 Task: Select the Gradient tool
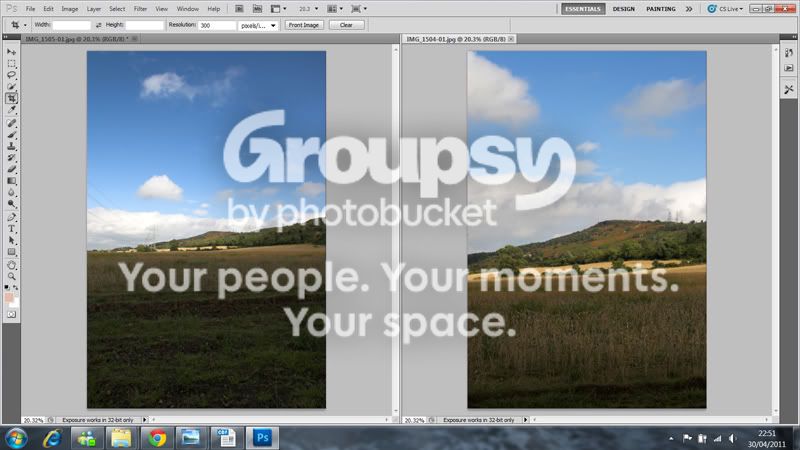pos(11,181)
